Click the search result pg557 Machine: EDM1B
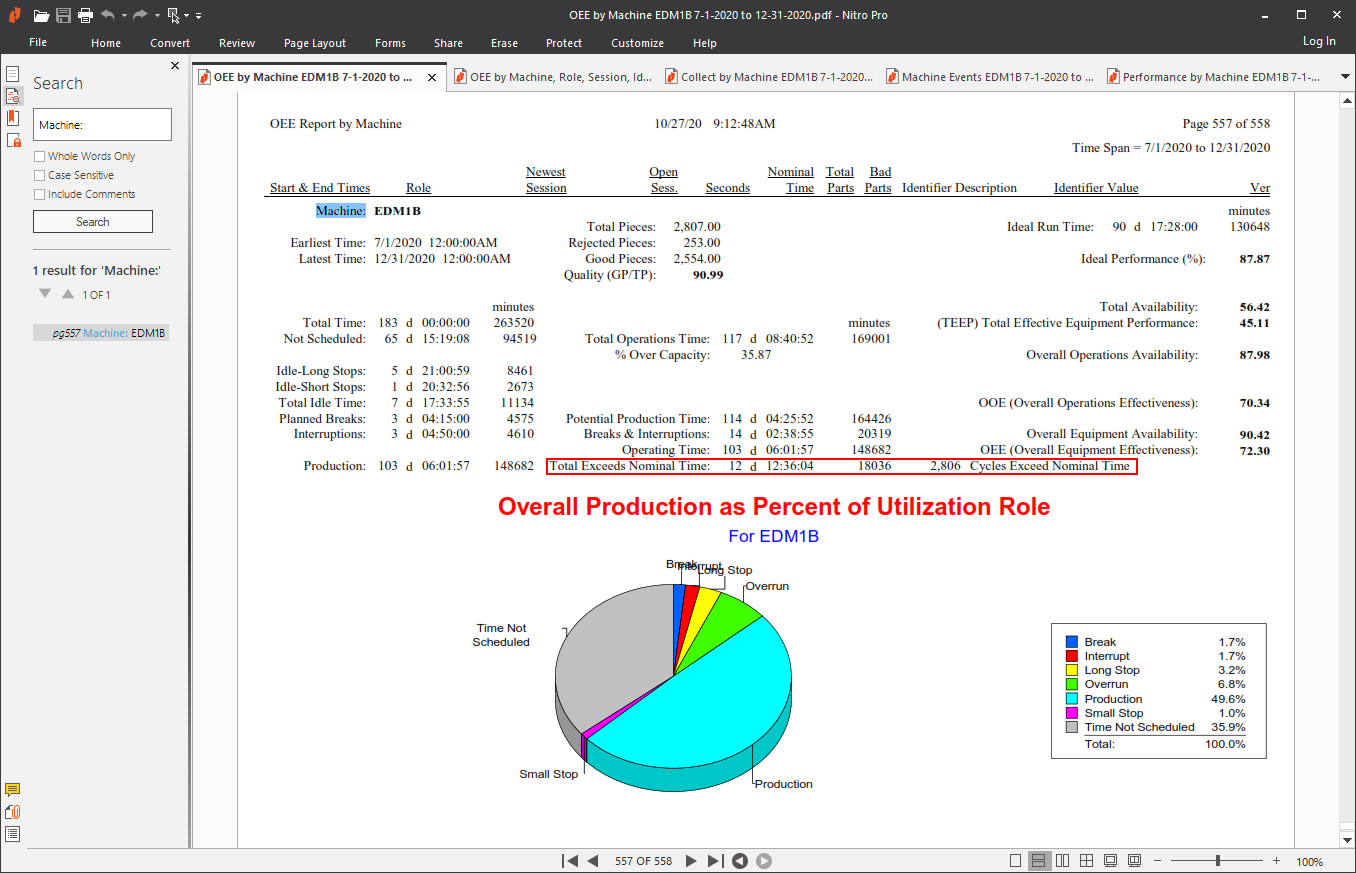Viewport: 1356px width, 873px height. click(x=101, y=333)
